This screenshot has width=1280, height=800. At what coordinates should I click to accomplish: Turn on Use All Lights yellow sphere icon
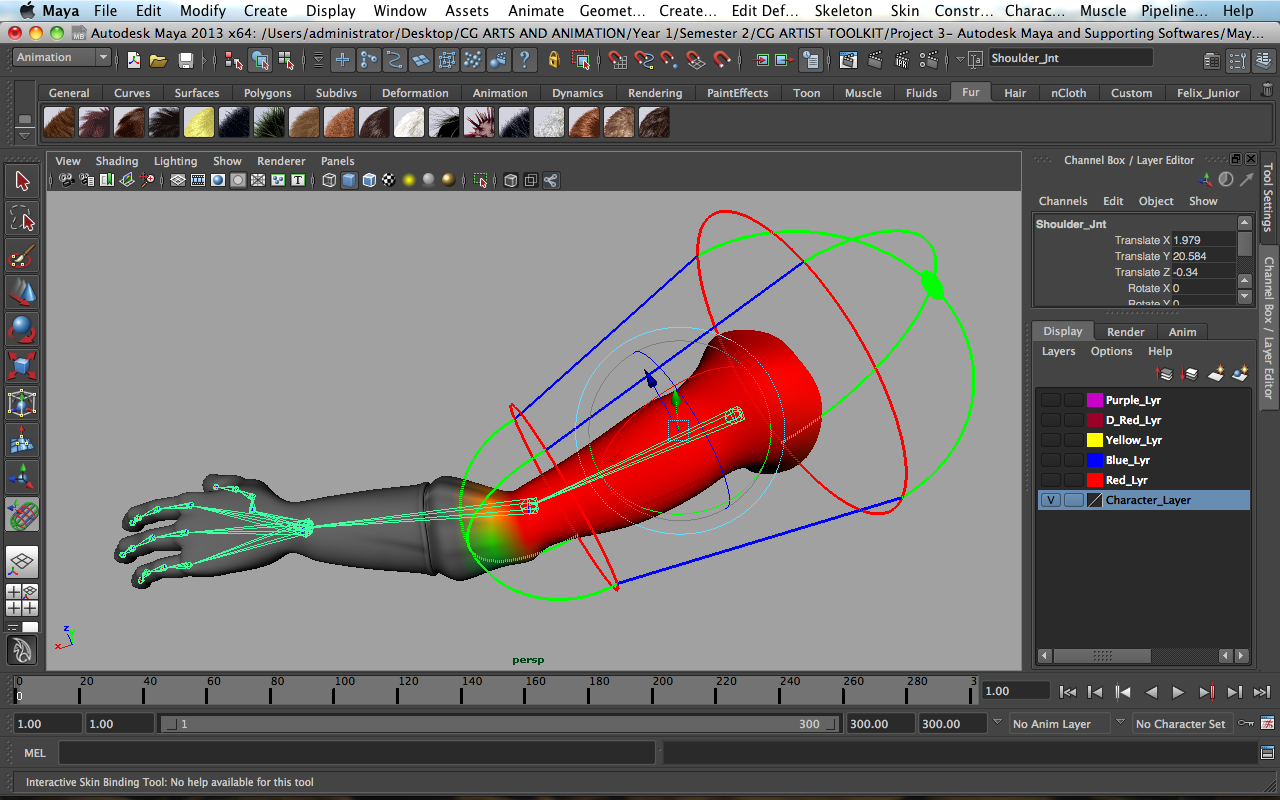[x=409, y=180]
